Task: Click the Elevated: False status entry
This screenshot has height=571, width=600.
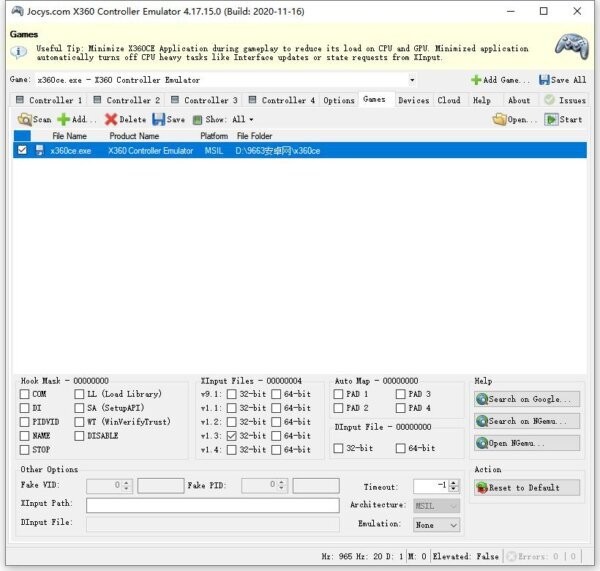Action: coord(466,556)
